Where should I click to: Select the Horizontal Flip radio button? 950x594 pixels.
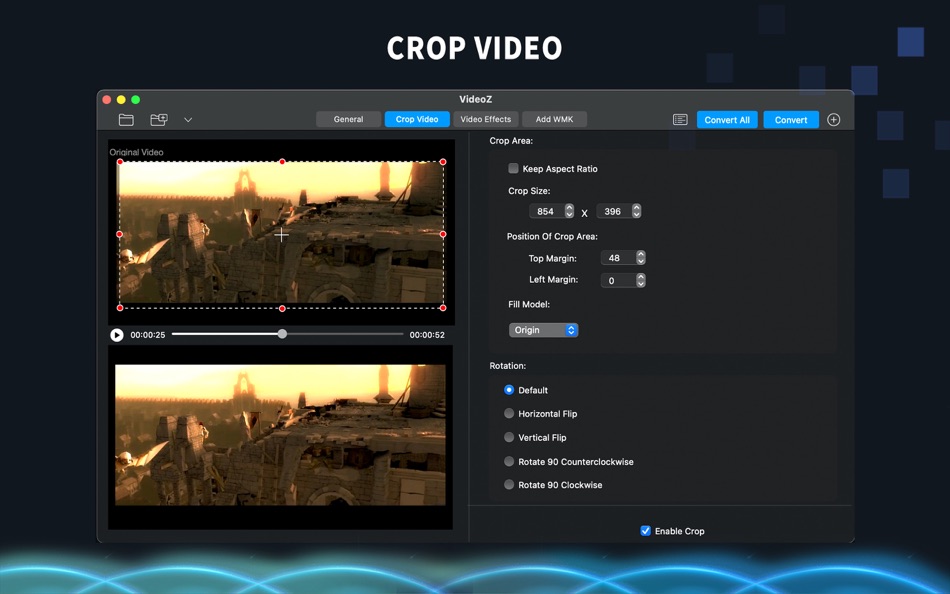click(509, 413)
